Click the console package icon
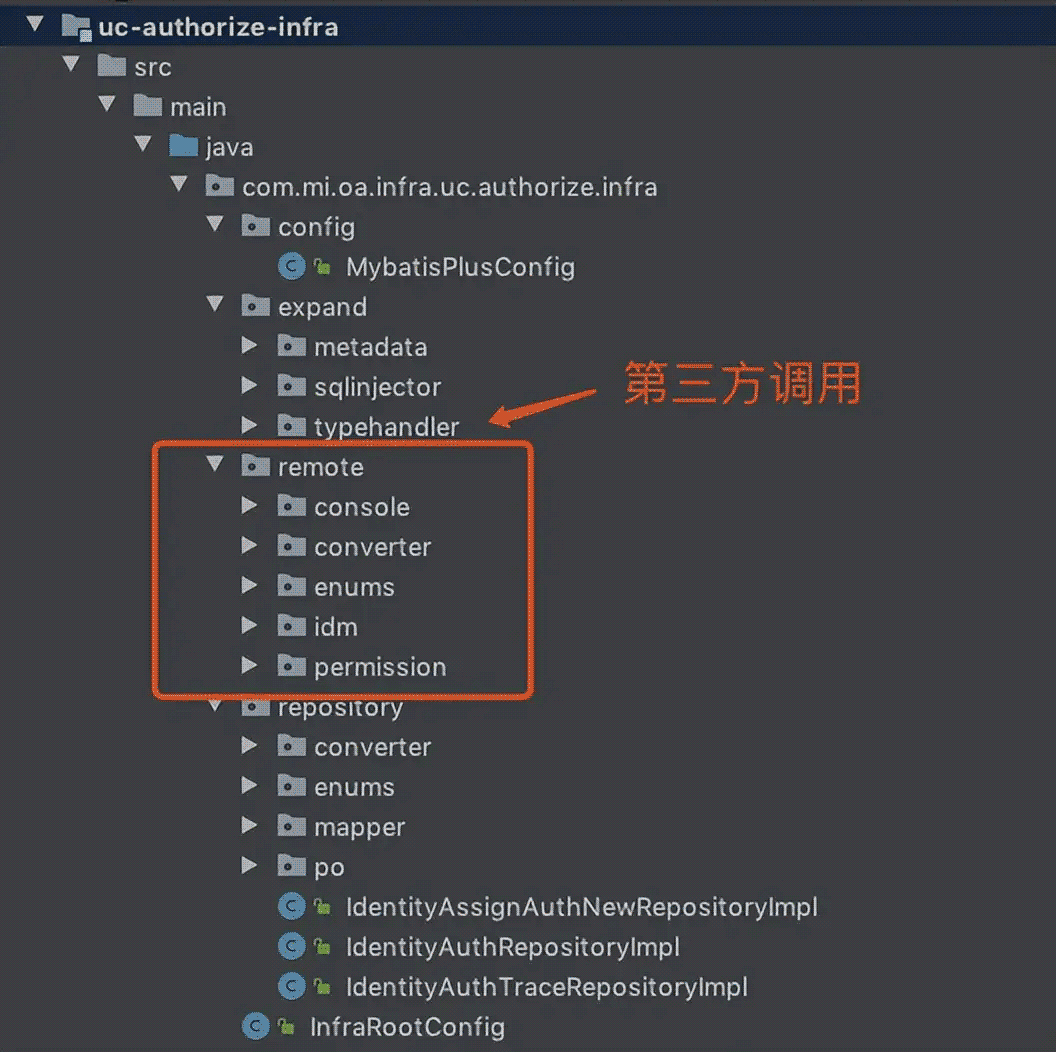Image resolution: width=1056 pixels, height=1052 pixels. tap(292, 506)
